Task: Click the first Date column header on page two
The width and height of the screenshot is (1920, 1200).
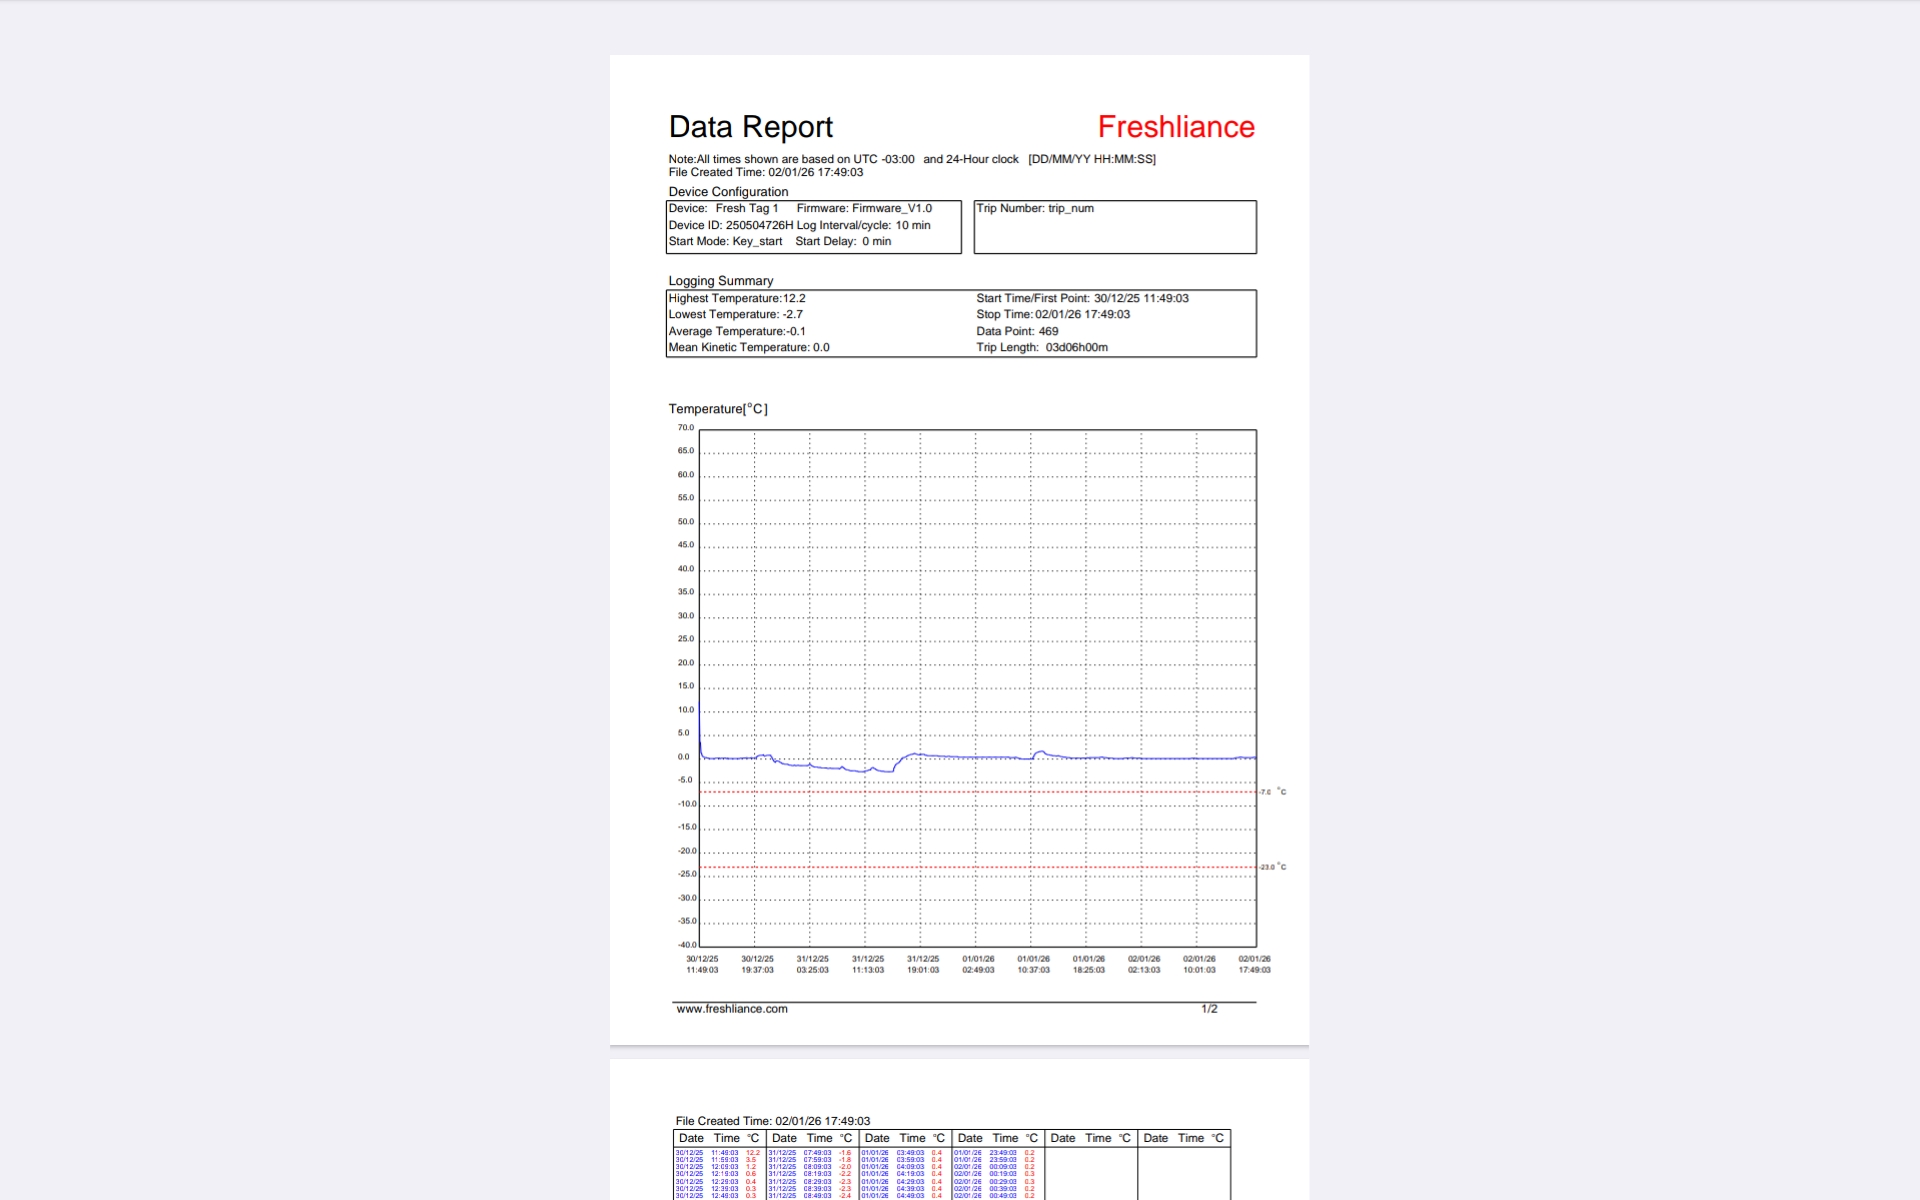Action: pyautogui.click(x=691, y=1138)
